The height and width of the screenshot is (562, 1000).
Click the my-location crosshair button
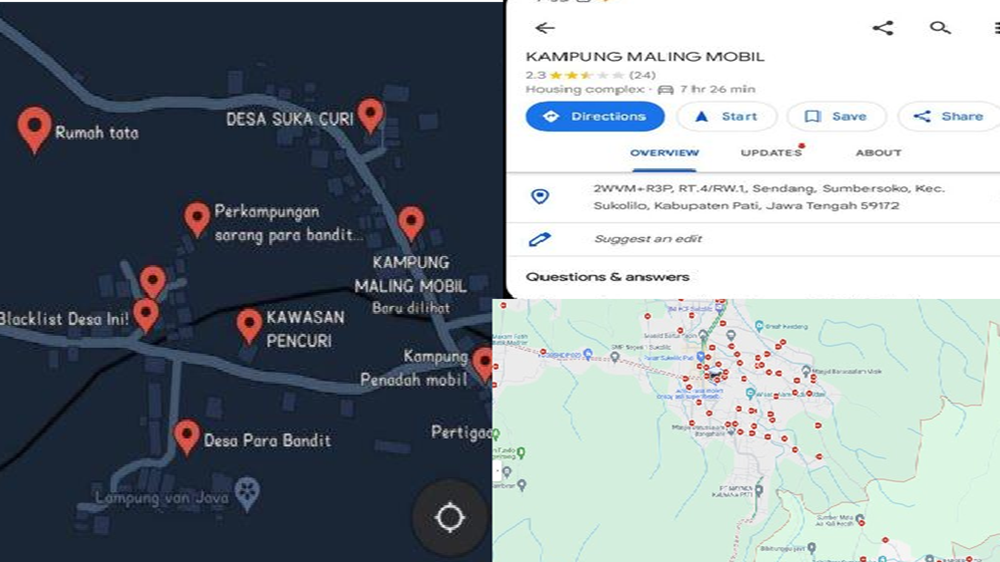pyautogui.click(x=450, y=517)
